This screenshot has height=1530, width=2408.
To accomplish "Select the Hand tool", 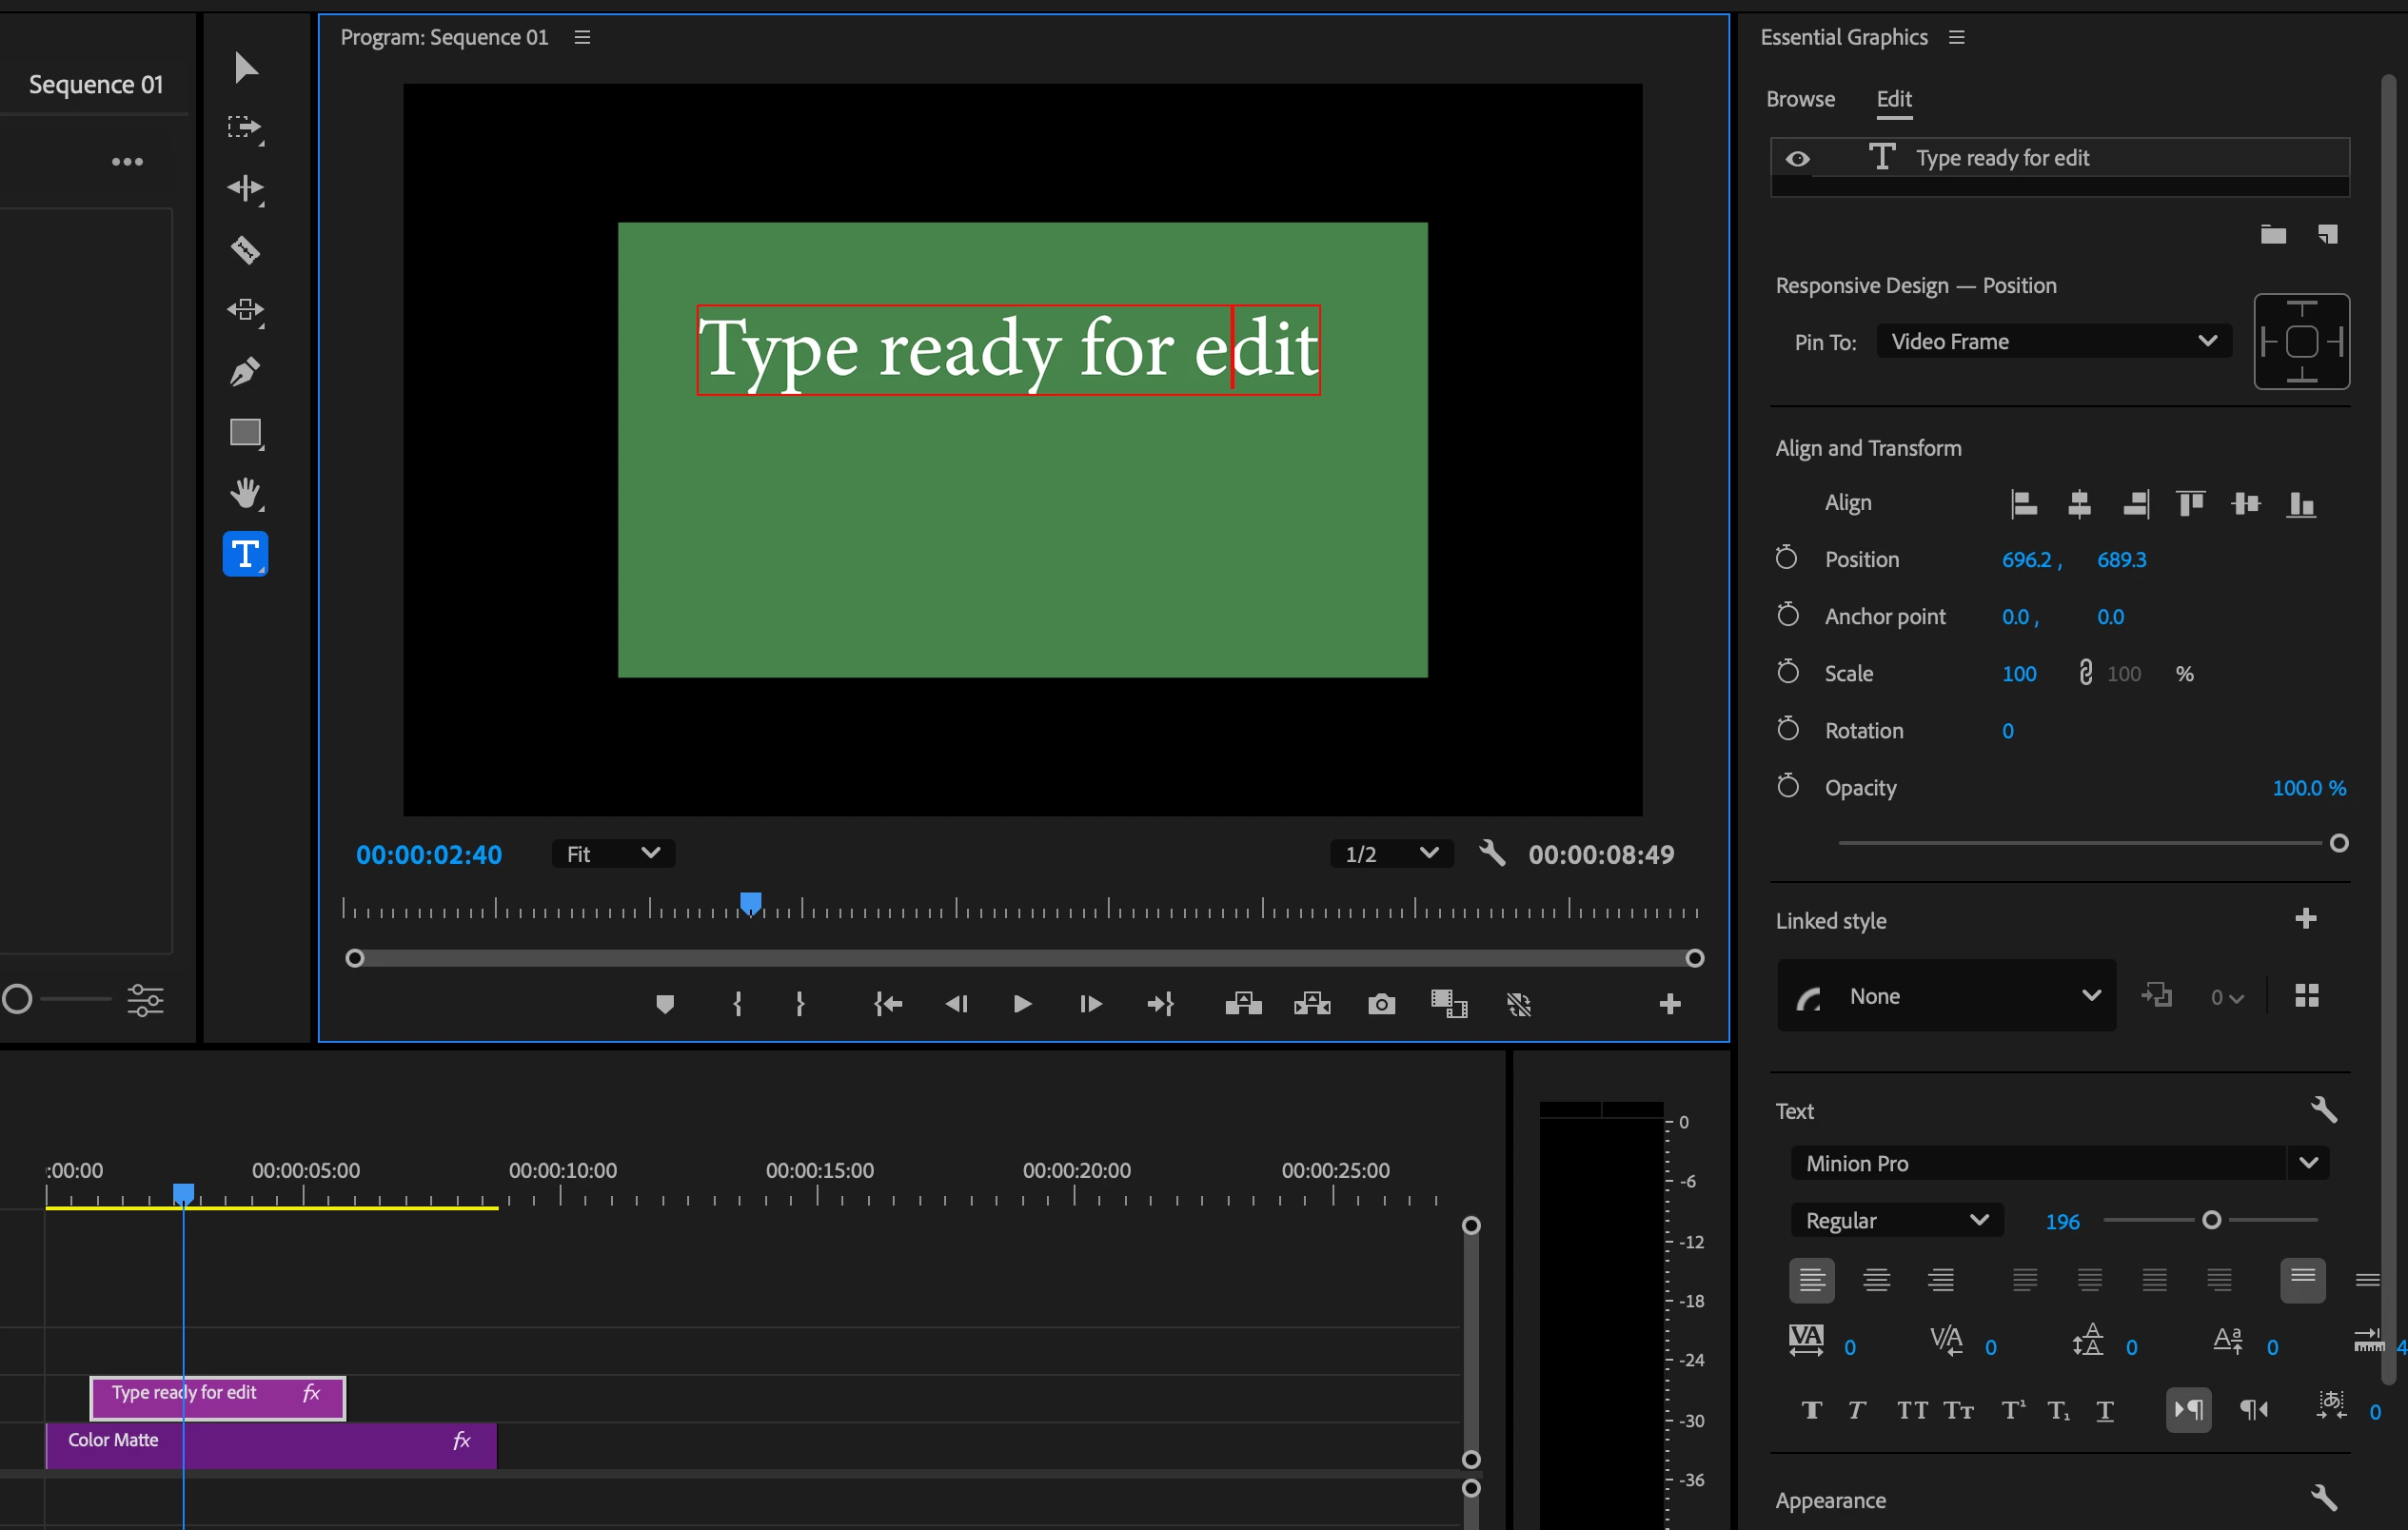I will tap(245, 493).
